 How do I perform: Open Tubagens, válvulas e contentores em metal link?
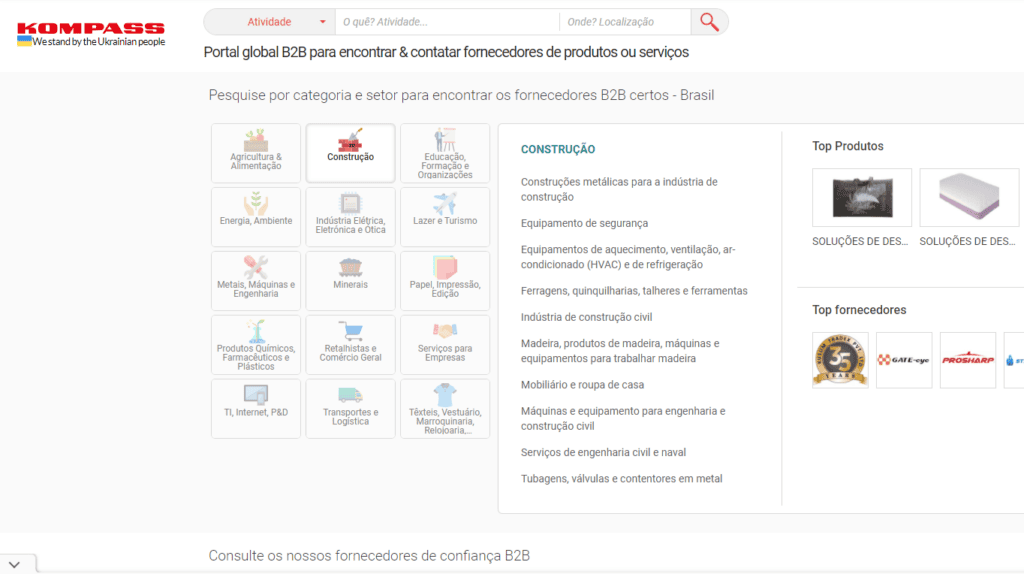point(622,479)
